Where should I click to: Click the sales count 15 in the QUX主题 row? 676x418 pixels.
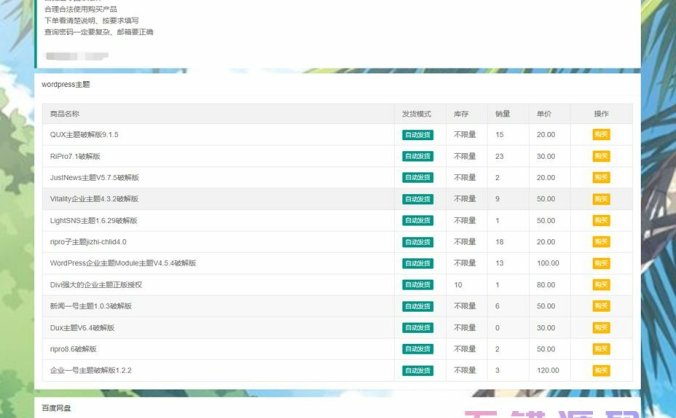coord(499,134)
